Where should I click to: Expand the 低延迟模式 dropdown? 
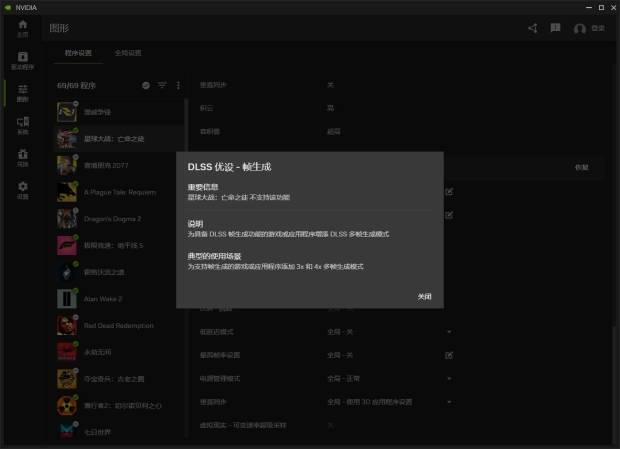449,332
